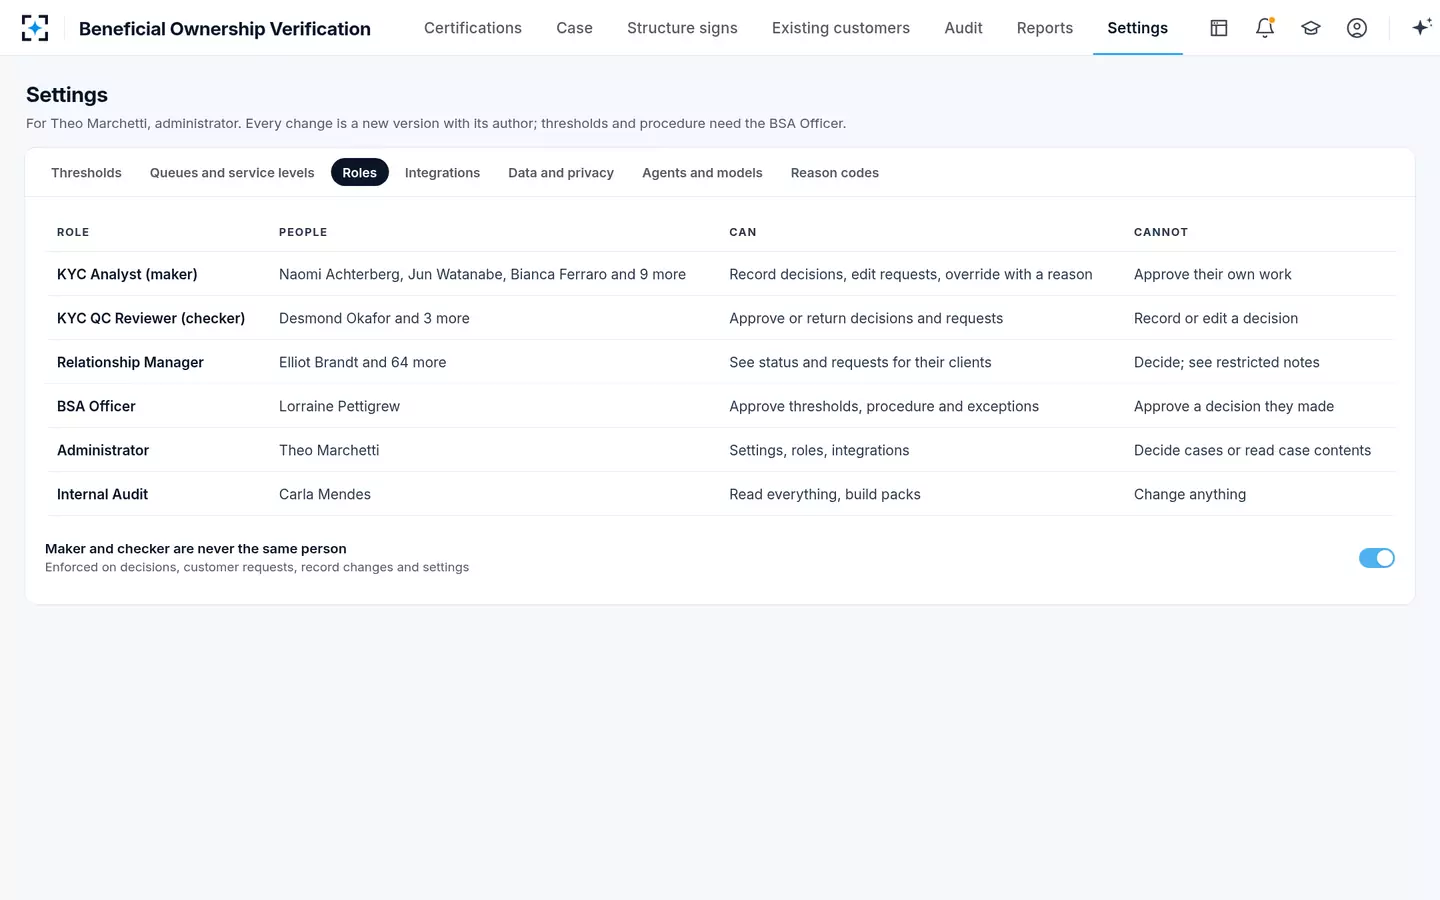Open the Case navigation item
Viewport: 1440px width, 900px height.
tap(575, 28)
